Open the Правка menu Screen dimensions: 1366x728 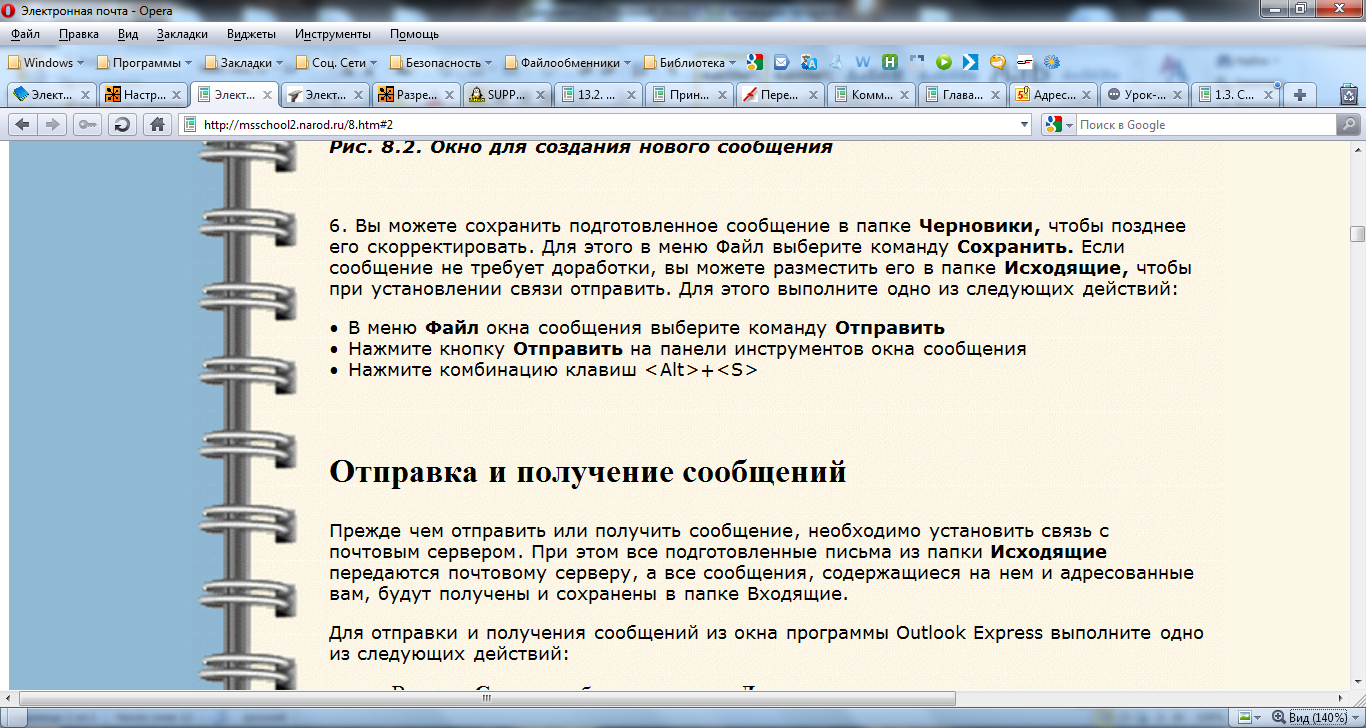tap(79, 34)
